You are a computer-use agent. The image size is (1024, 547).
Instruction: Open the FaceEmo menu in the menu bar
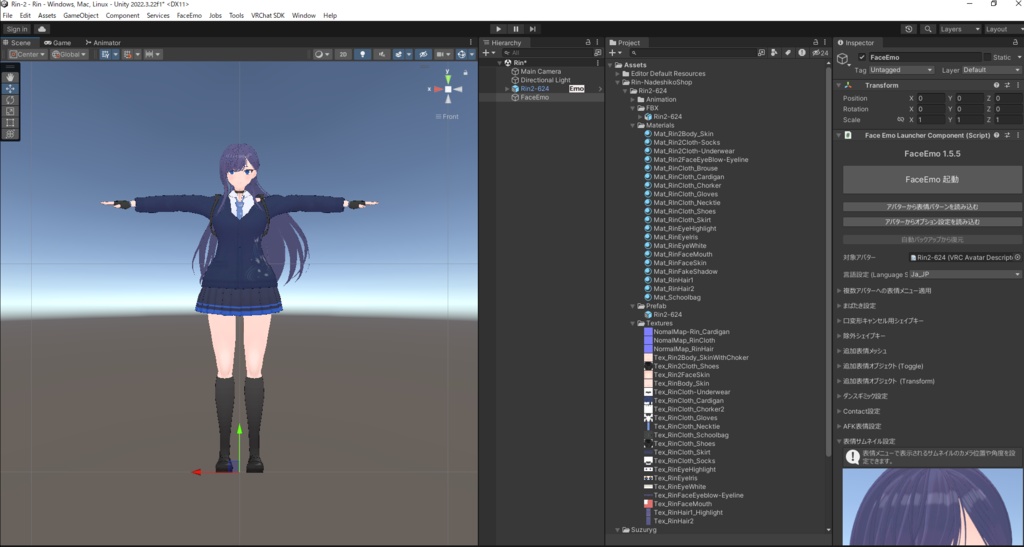(189, 15)
